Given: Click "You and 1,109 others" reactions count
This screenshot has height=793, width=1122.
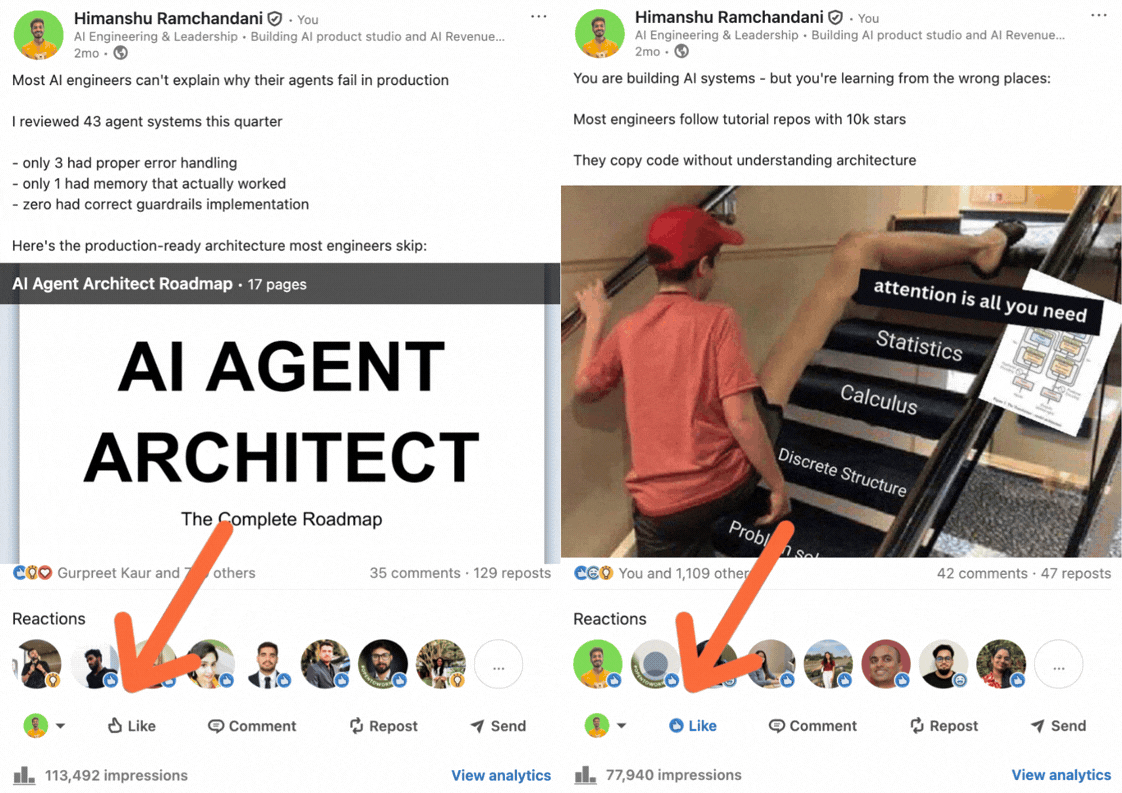Looking at the screenshot, I should pos(684,573).
